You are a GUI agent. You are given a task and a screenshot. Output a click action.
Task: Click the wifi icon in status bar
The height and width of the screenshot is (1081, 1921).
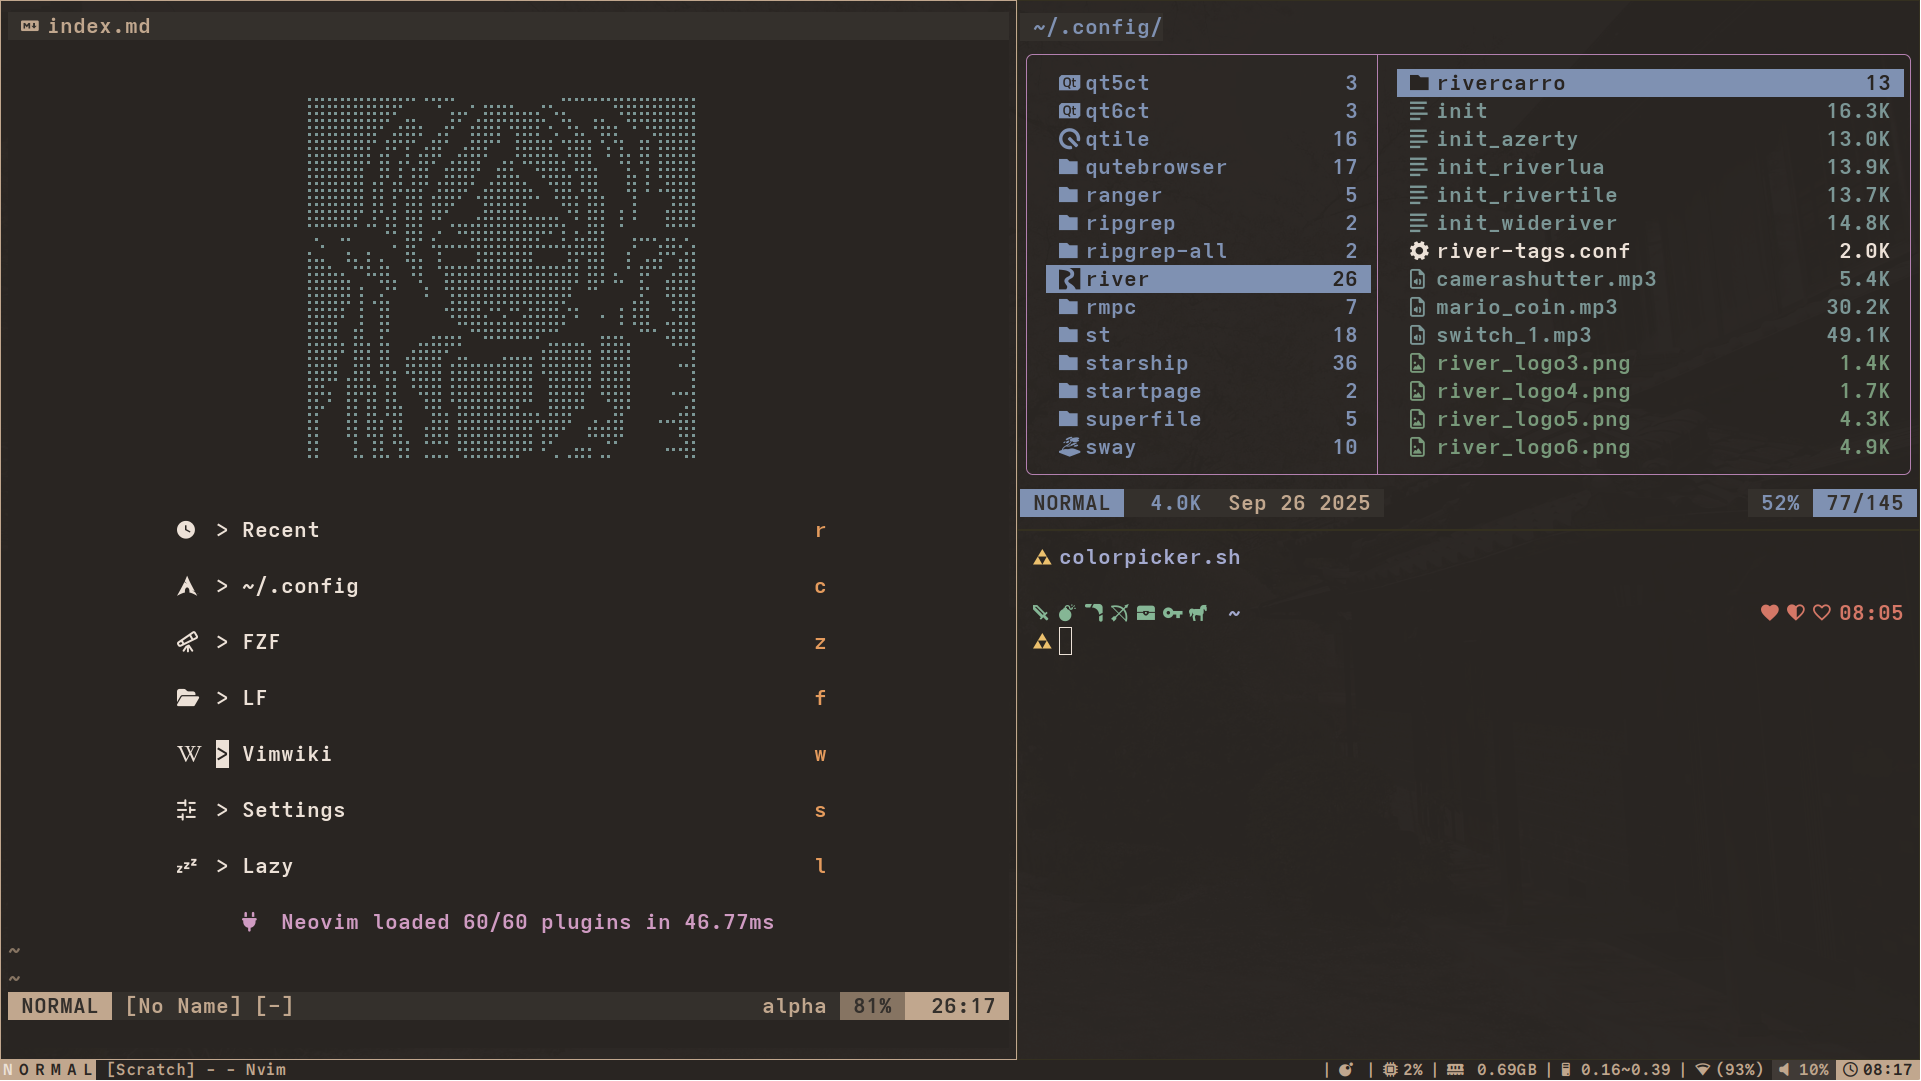[x=1702, y=1069]
